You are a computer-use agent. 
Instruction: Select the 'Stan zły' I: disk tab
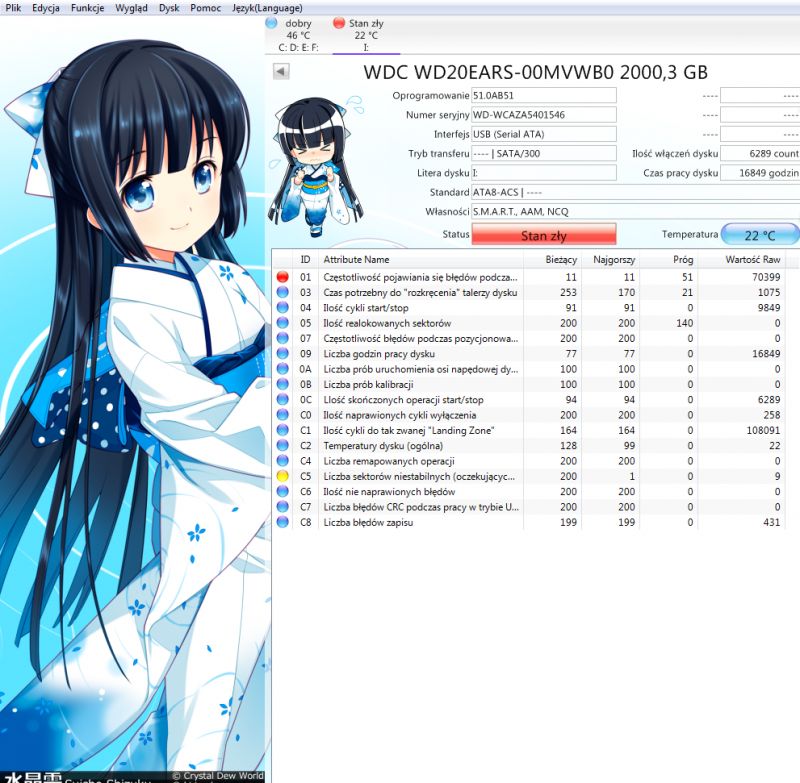366,35
